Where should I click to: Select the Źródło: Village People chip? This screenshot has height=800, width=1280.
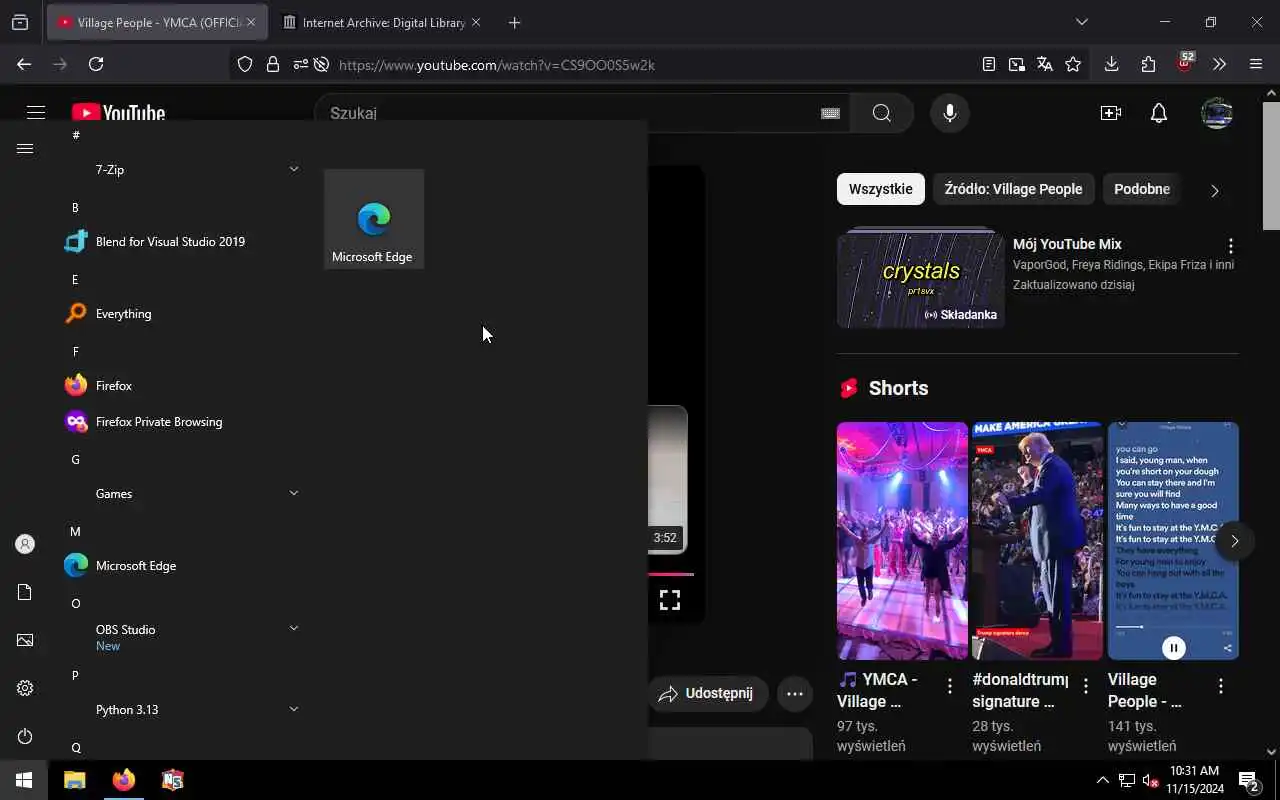click(x=1013, y=189)
